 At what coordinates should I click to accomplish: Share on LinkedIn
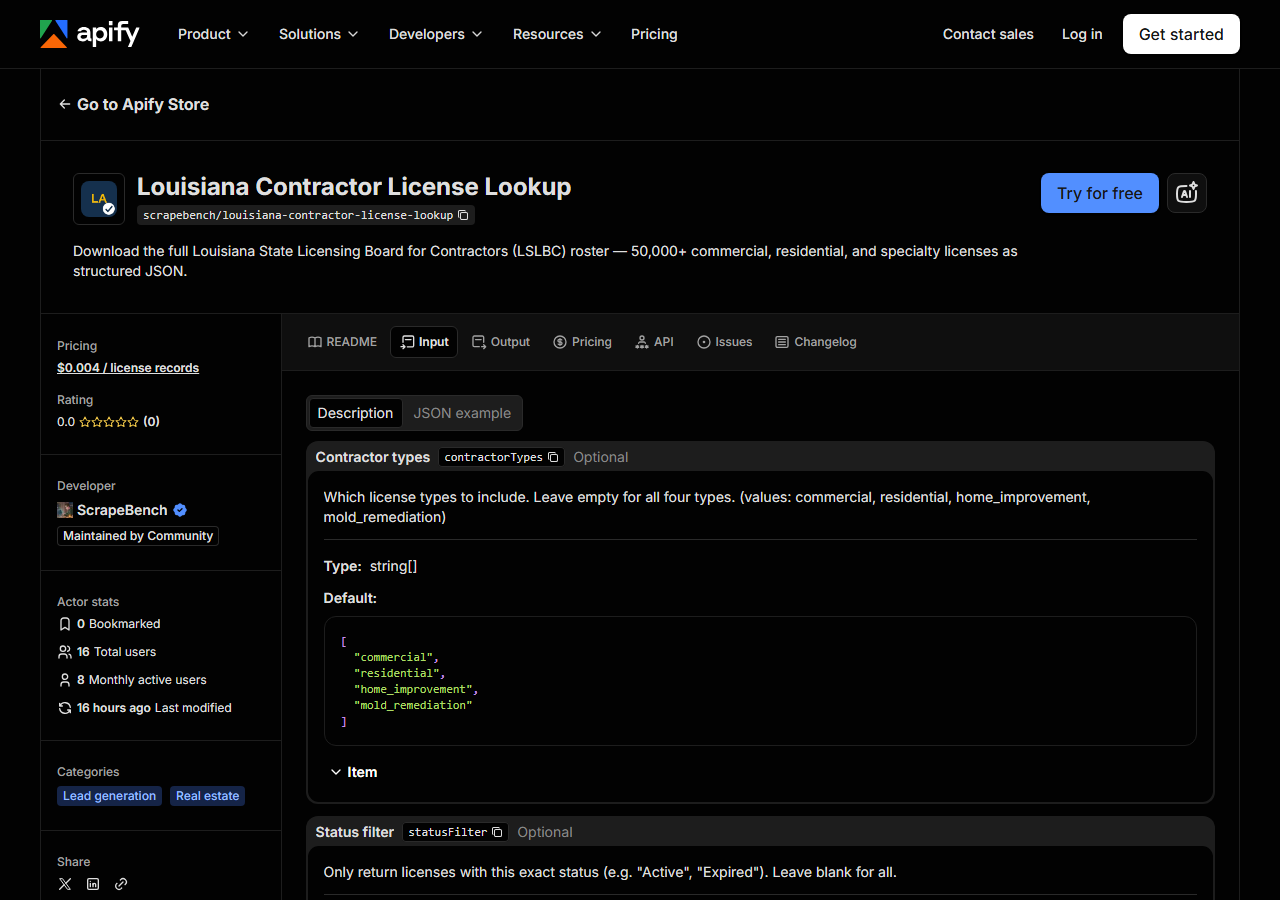93,884
